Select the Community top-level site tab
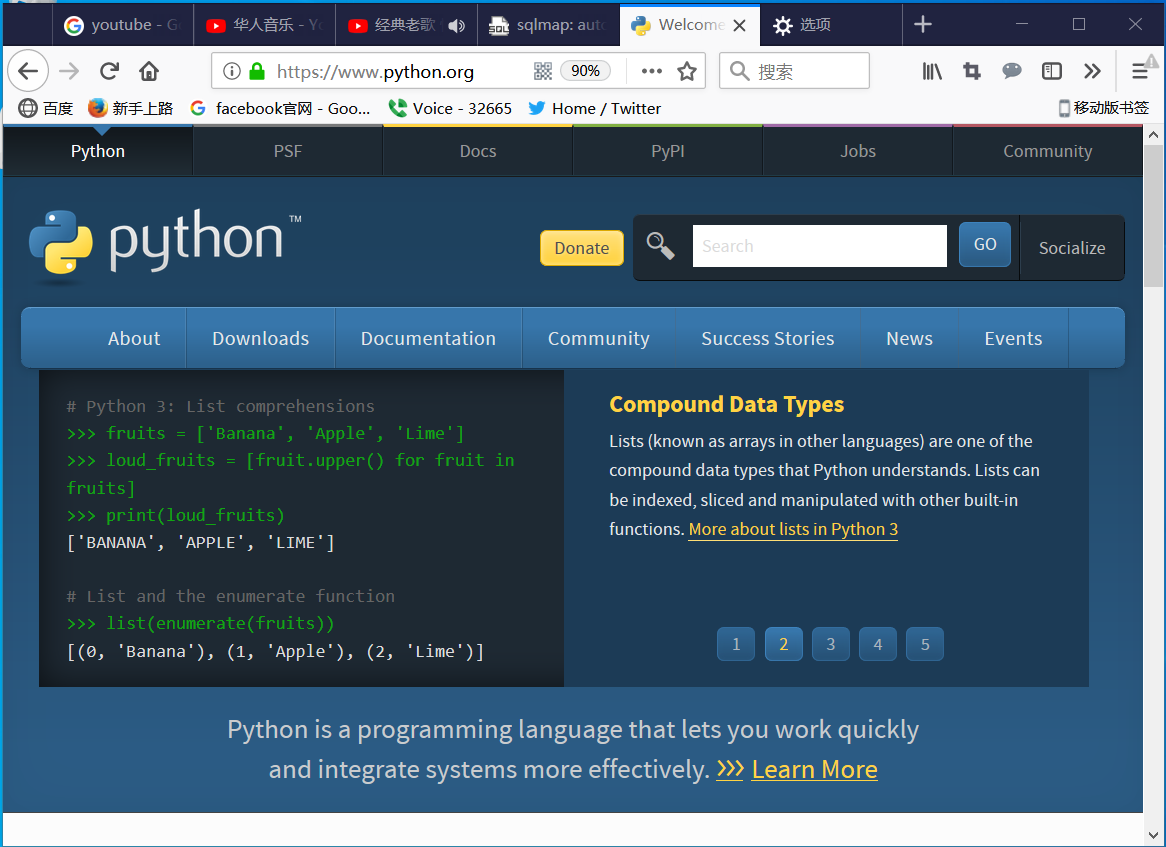This screenshot has height=847, width=1166. click(1048, 151)
